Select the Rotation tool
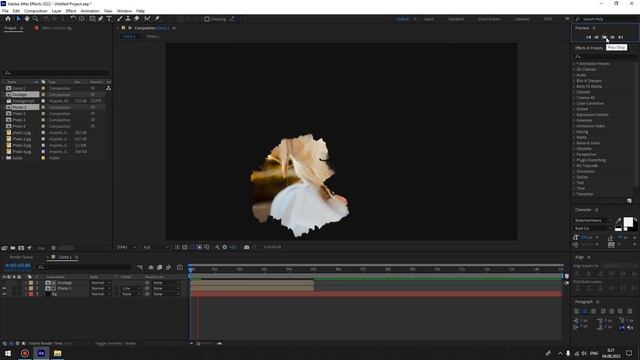The height and width of the screenshot is (360, 640). [x=73, y=19]
